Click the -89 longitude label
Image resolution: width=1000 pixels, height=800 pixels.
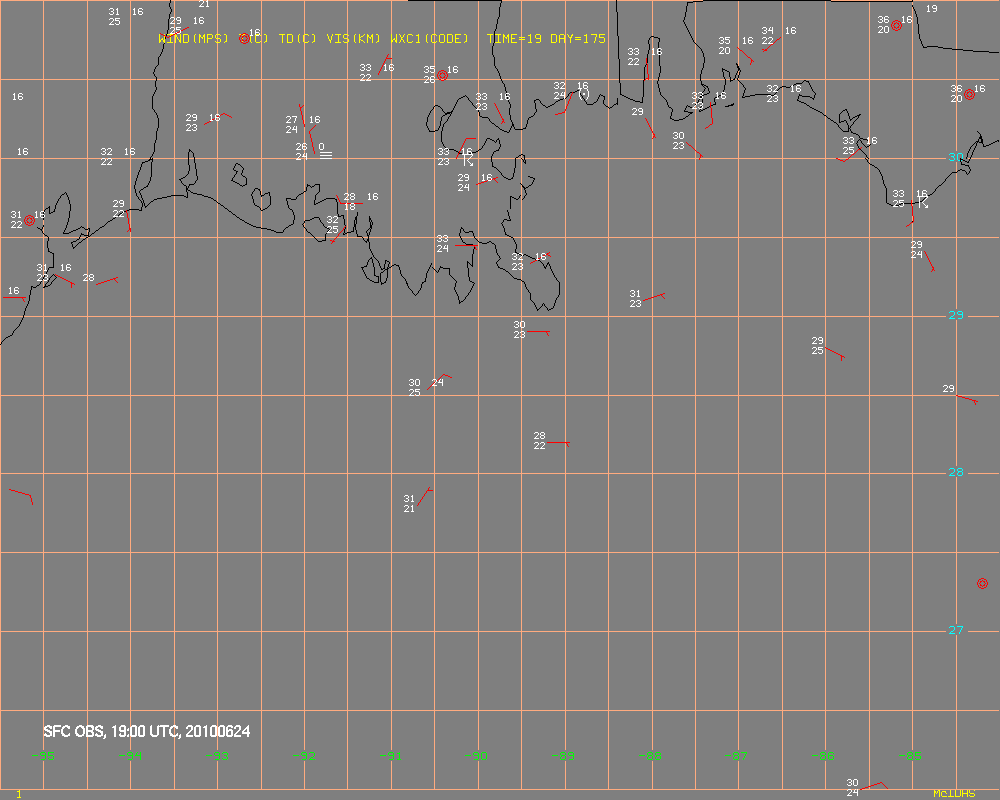[x=562, y=756]
